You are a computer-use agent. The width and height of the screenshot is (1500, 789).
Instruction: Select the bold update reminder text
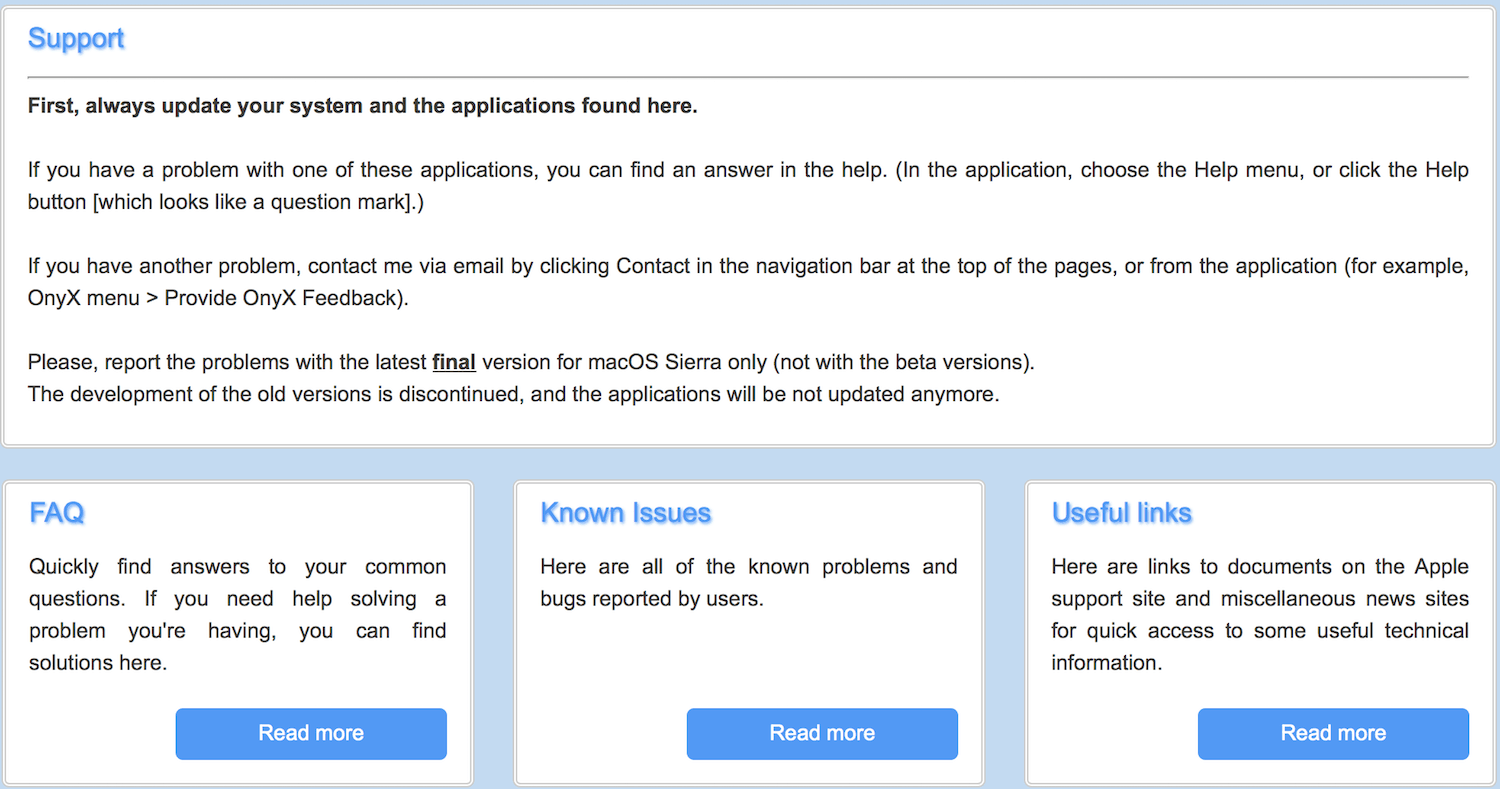[362, 105]
